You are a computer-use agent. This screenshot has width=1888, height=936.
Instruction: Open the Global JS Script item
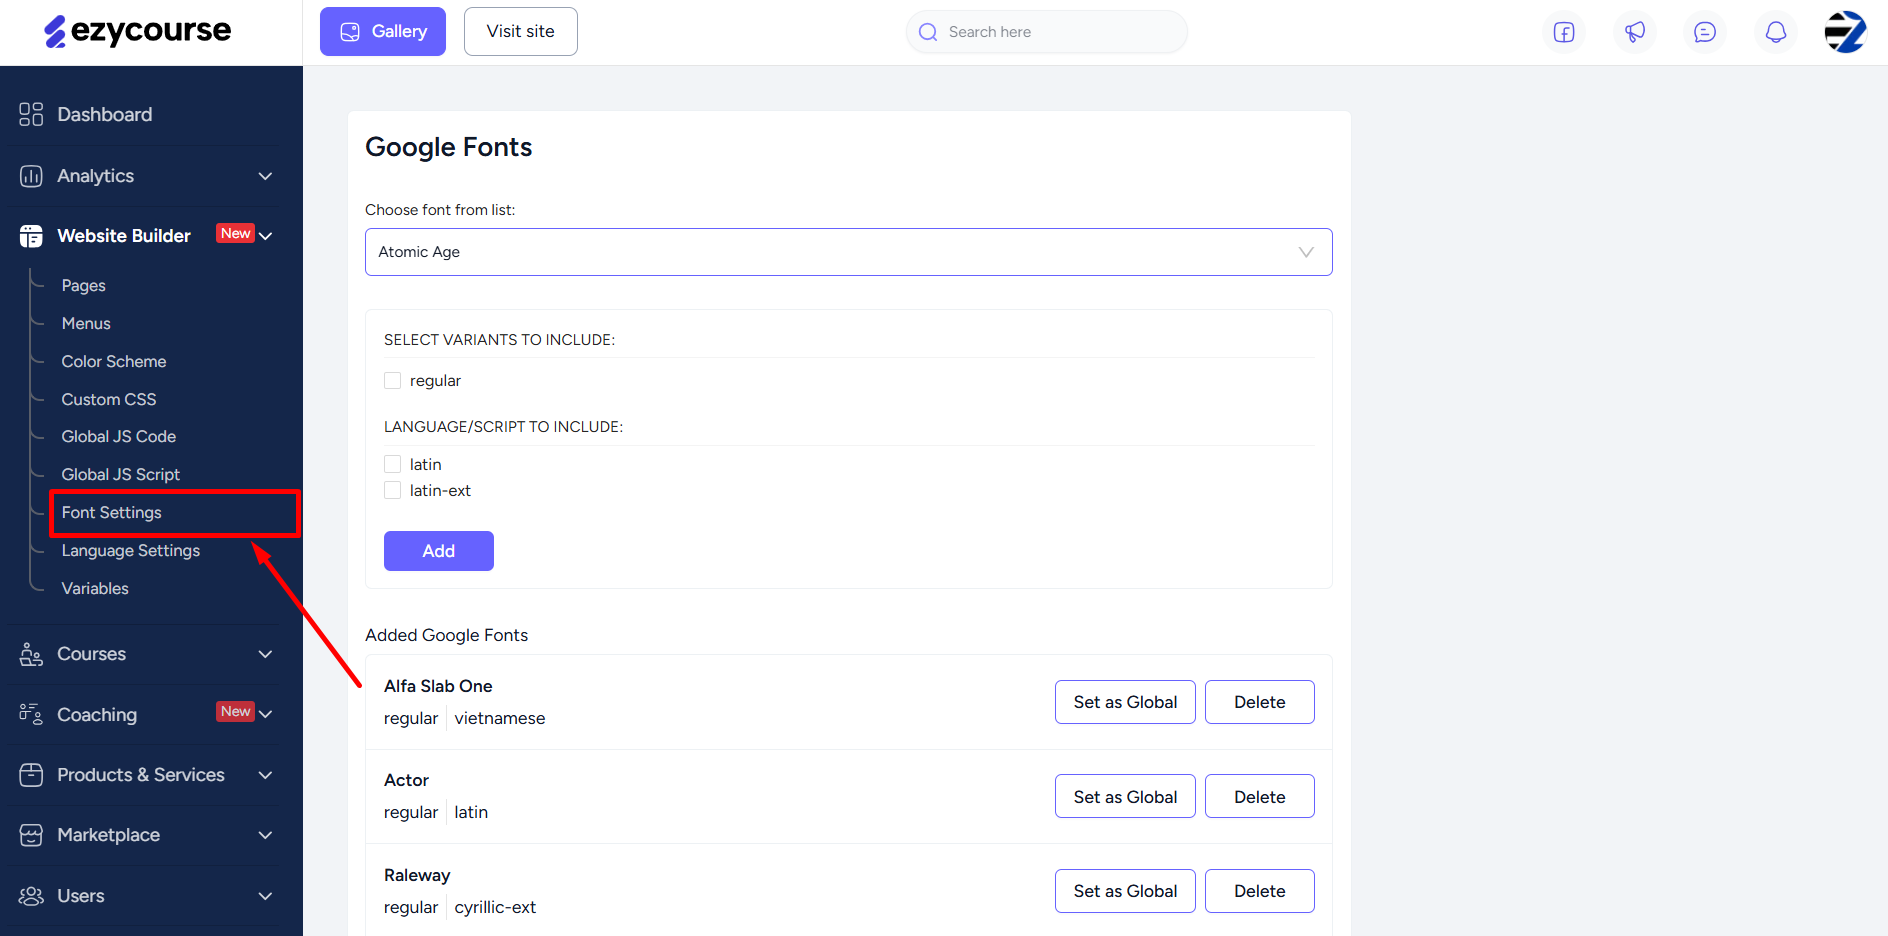click(x=121, y=475)
